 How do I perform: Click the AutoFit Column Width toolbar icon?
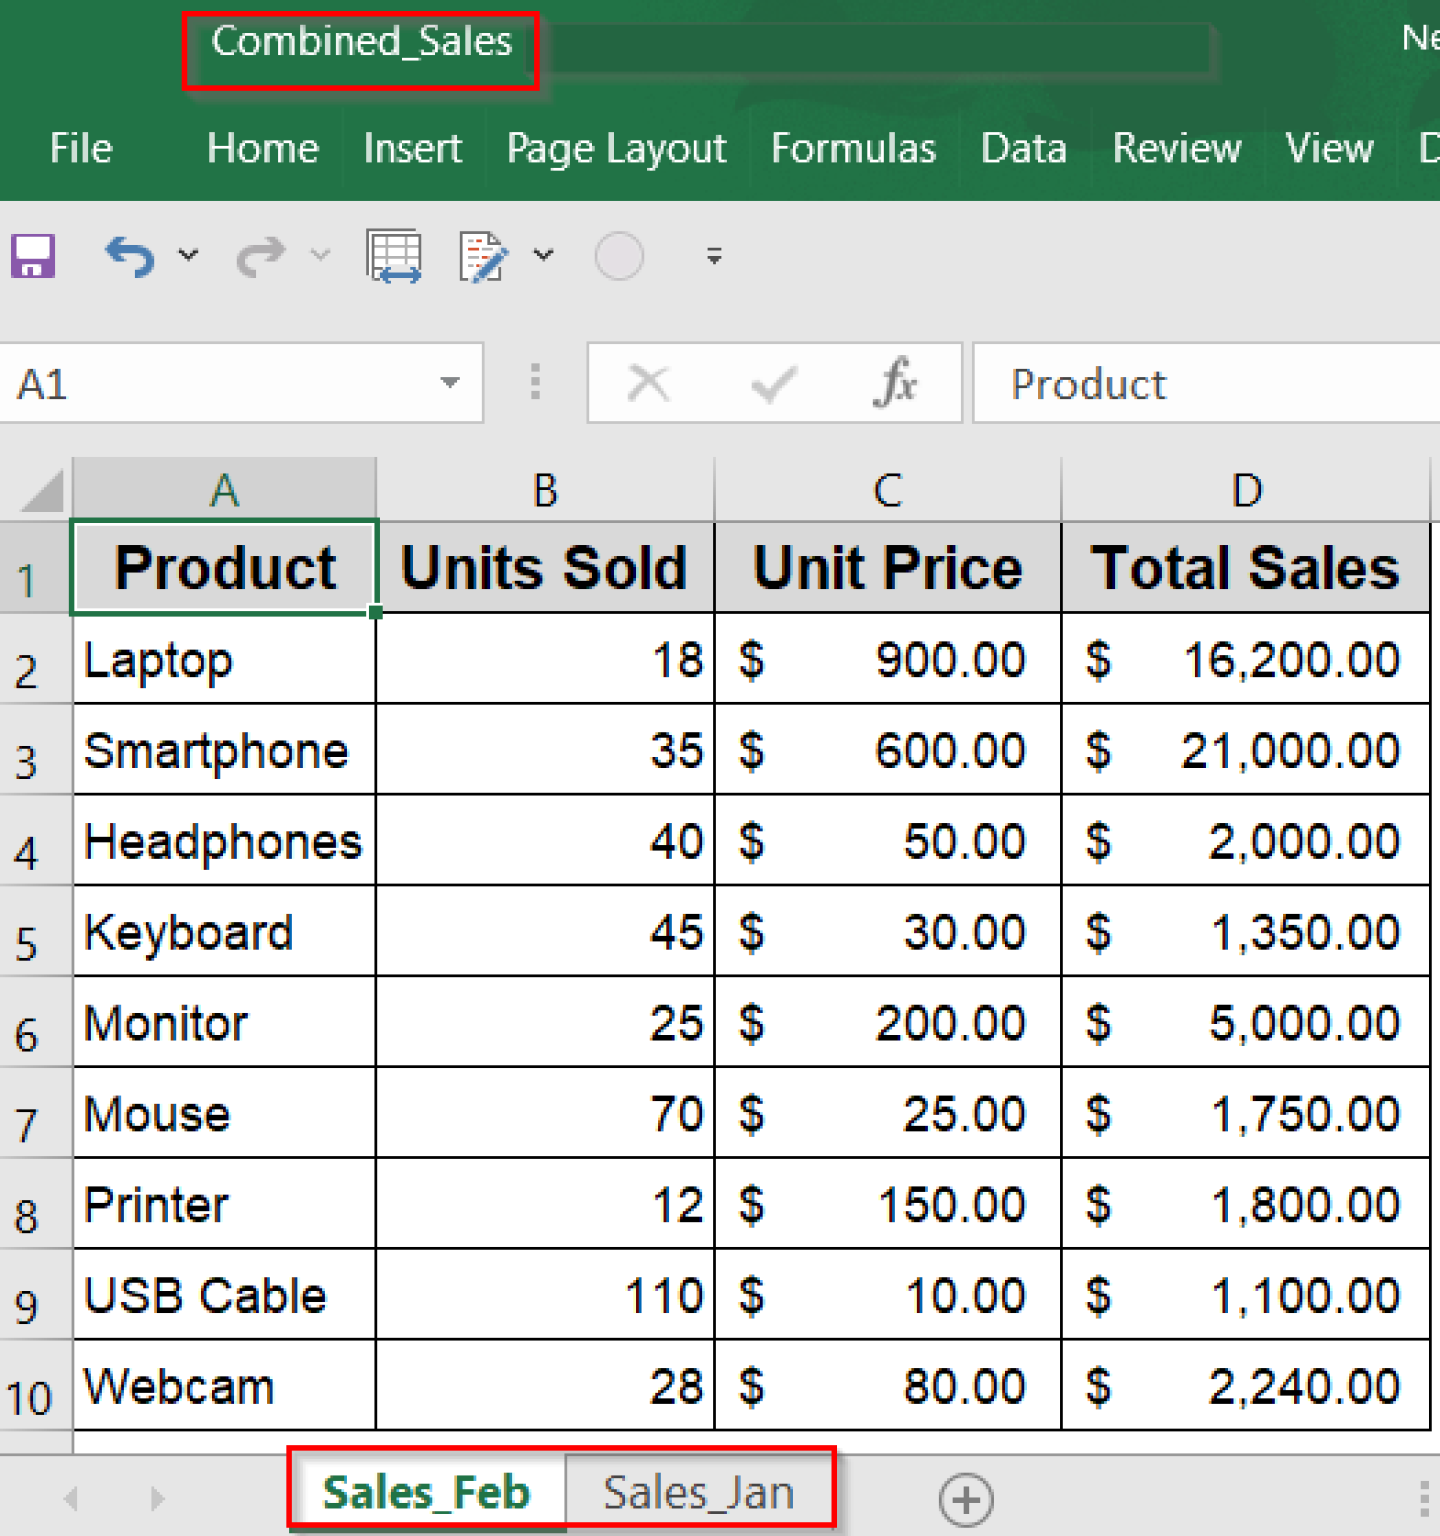click(394, 256)
